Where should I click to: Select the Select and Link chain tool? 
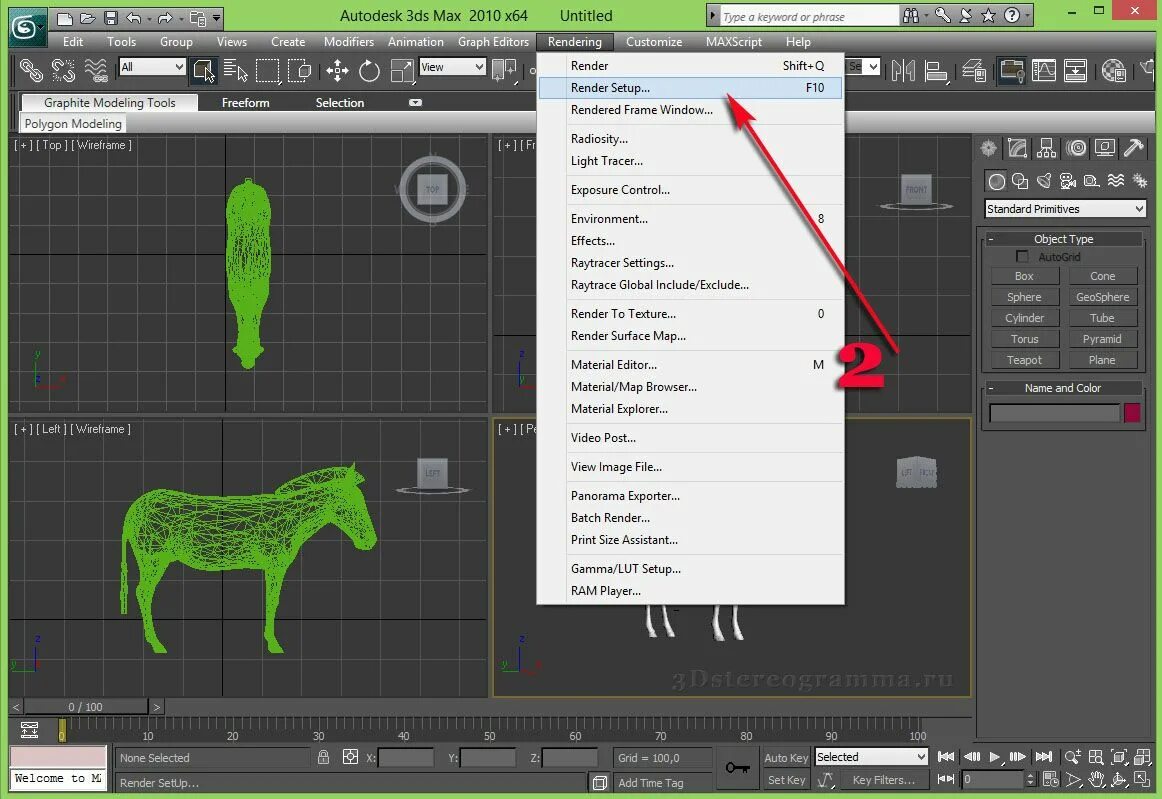[30, 70]
